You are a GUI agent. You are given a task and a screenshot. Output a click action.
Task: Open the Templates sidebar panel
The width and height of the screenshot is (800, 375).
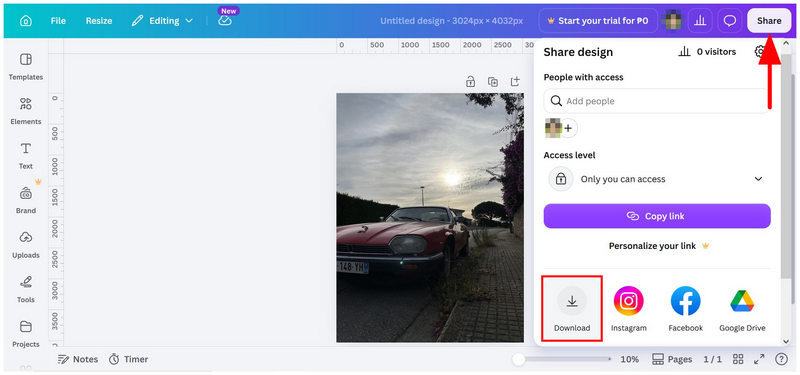pos(26,66)
